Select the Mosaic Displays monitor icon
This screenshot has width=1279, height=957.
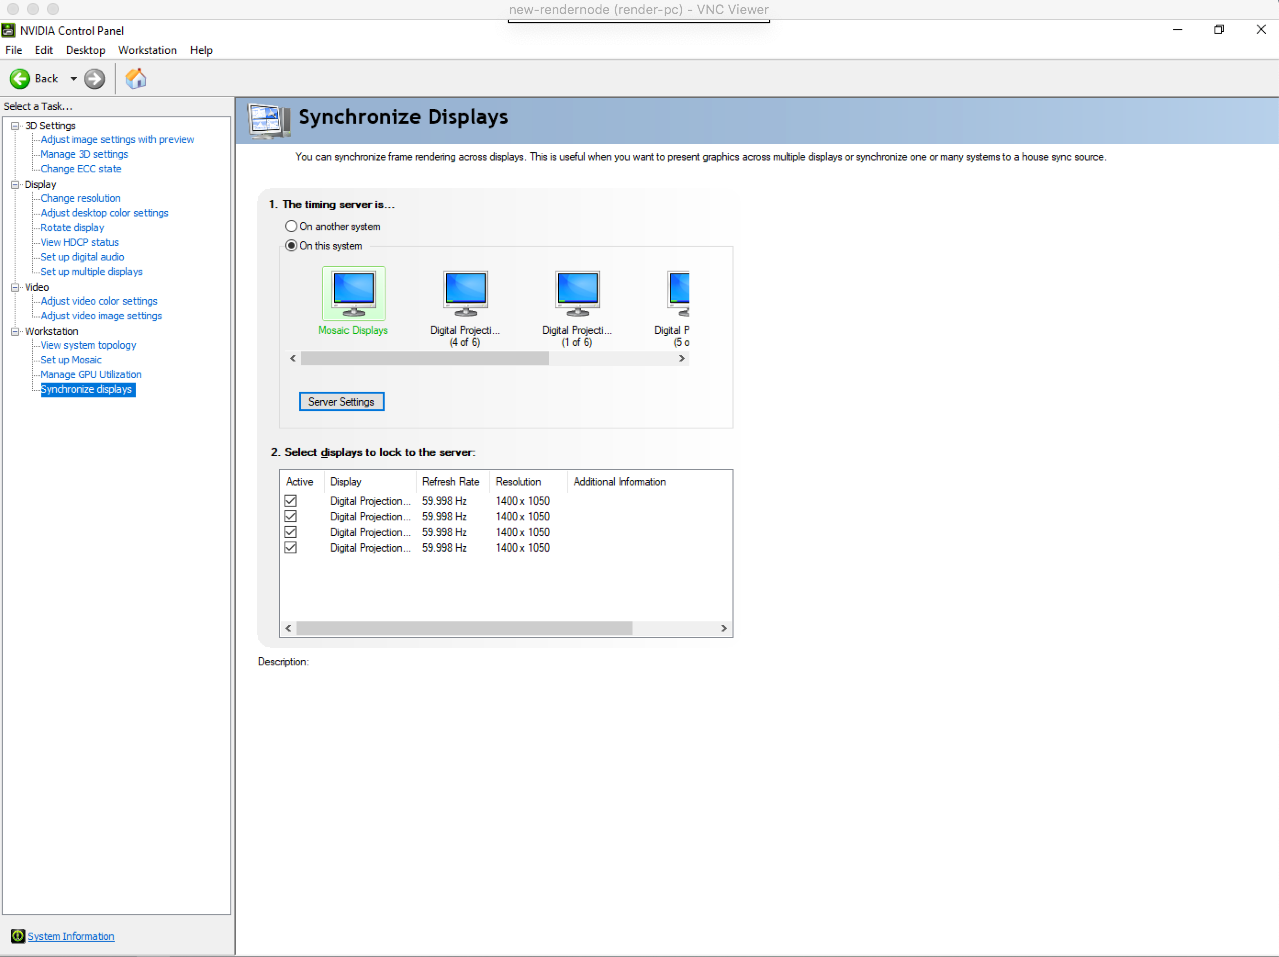point(353,293)
